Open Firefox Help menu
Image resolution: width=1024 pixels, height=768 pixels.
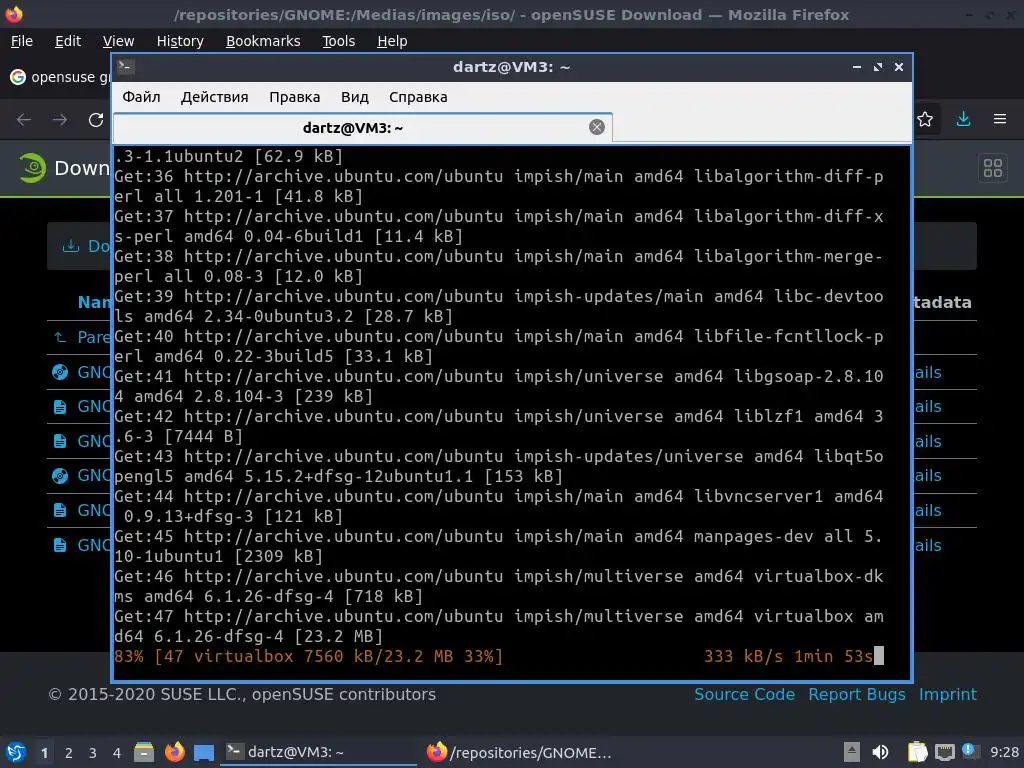[x=392, y=41]
